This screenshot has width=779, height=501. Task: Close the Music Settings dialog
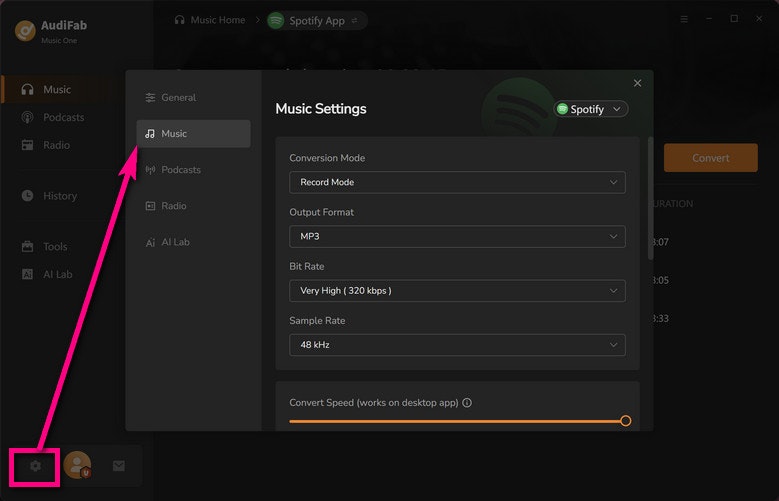pyautogui.click(x=637, y=83)
